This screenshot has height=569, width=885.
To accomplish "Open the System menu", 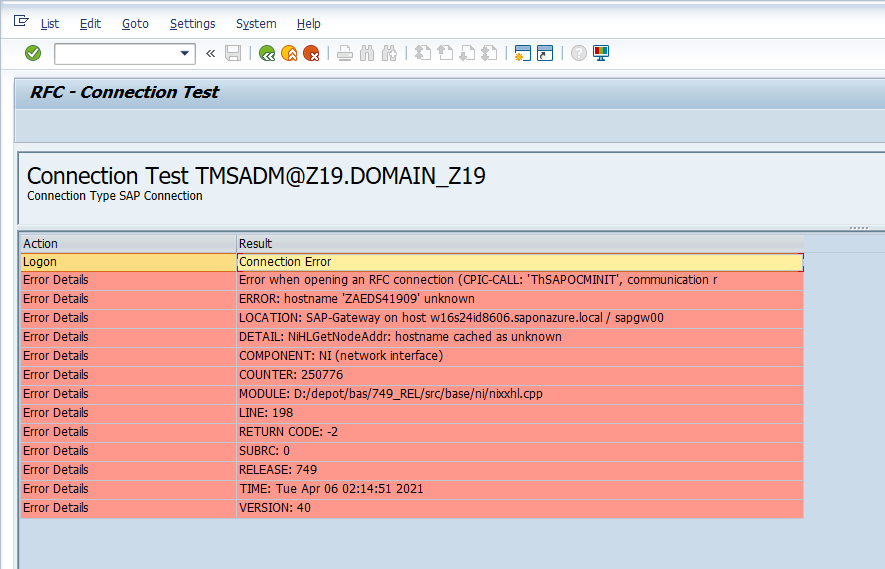I will pyautogui.click(x=256, y=23).
